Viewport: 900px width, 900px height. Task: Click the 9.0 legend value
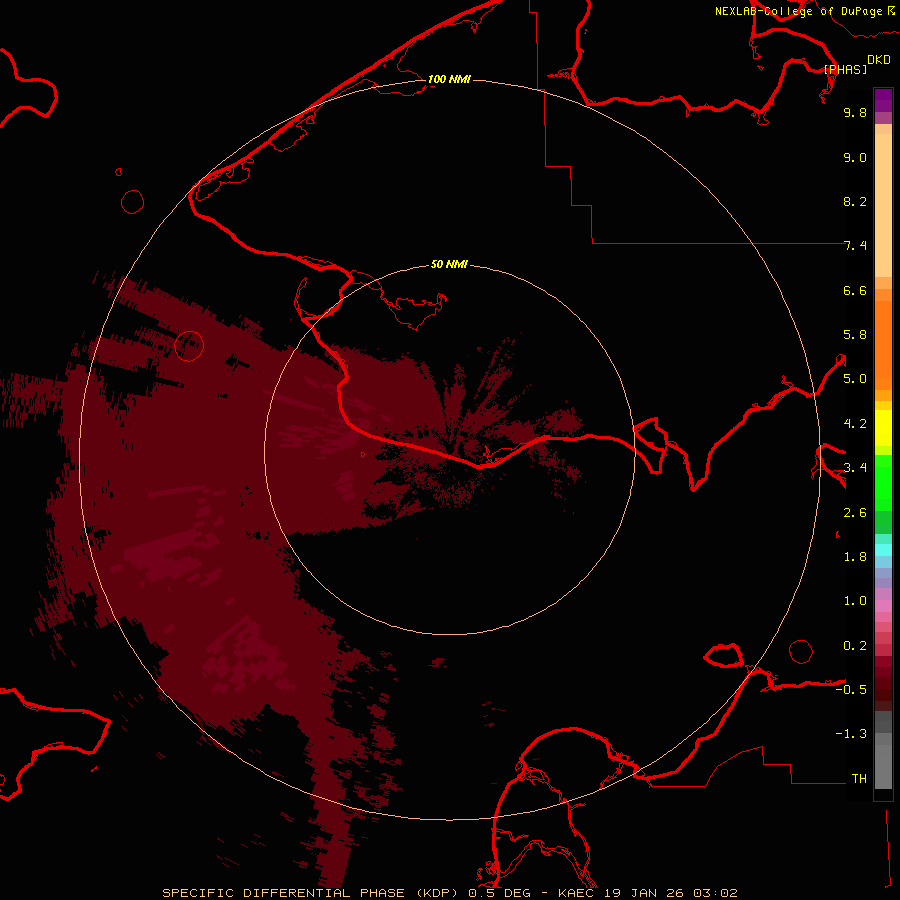tap(855, 157)
